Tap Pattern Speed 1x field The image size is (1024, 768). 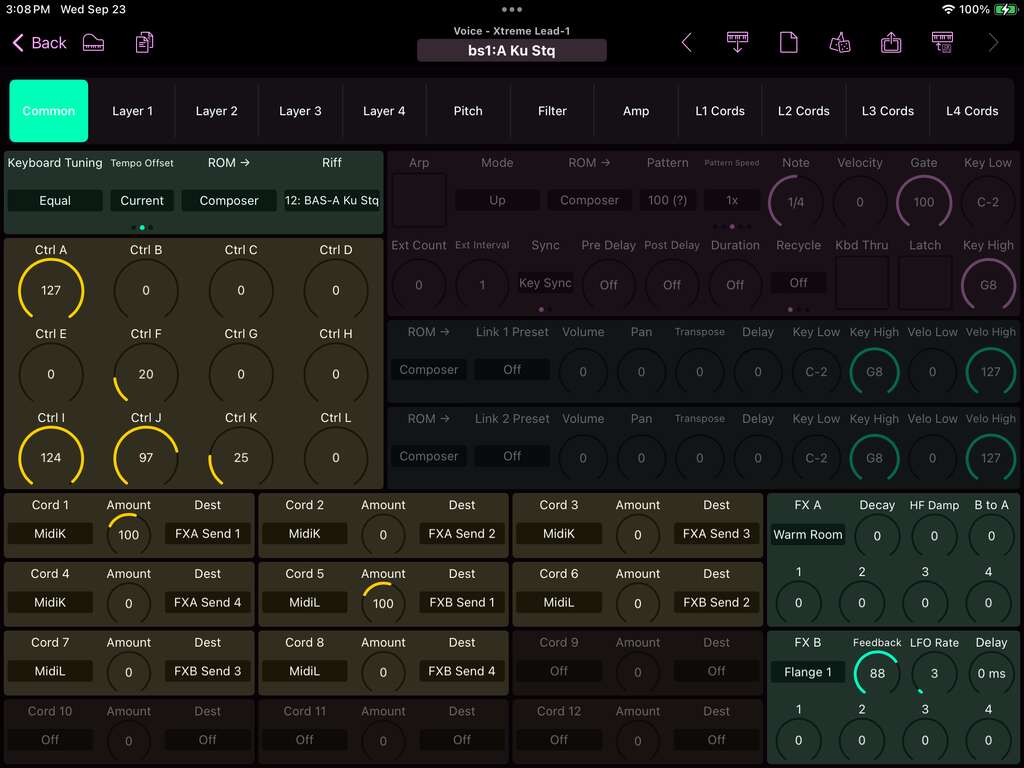coord(732,200)
